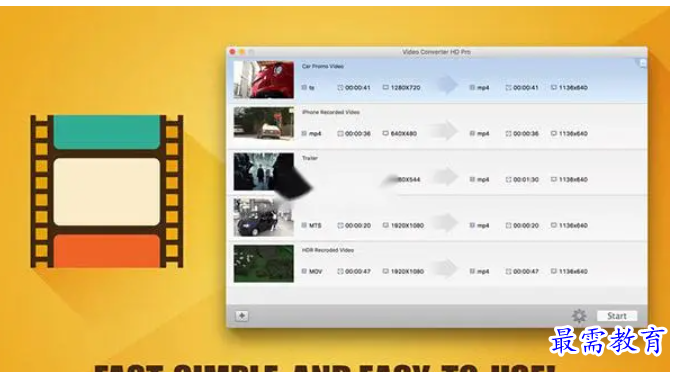673x372 pixels.
Task: Select the Trailer video thumbnail
Action: tap(264, 172)
